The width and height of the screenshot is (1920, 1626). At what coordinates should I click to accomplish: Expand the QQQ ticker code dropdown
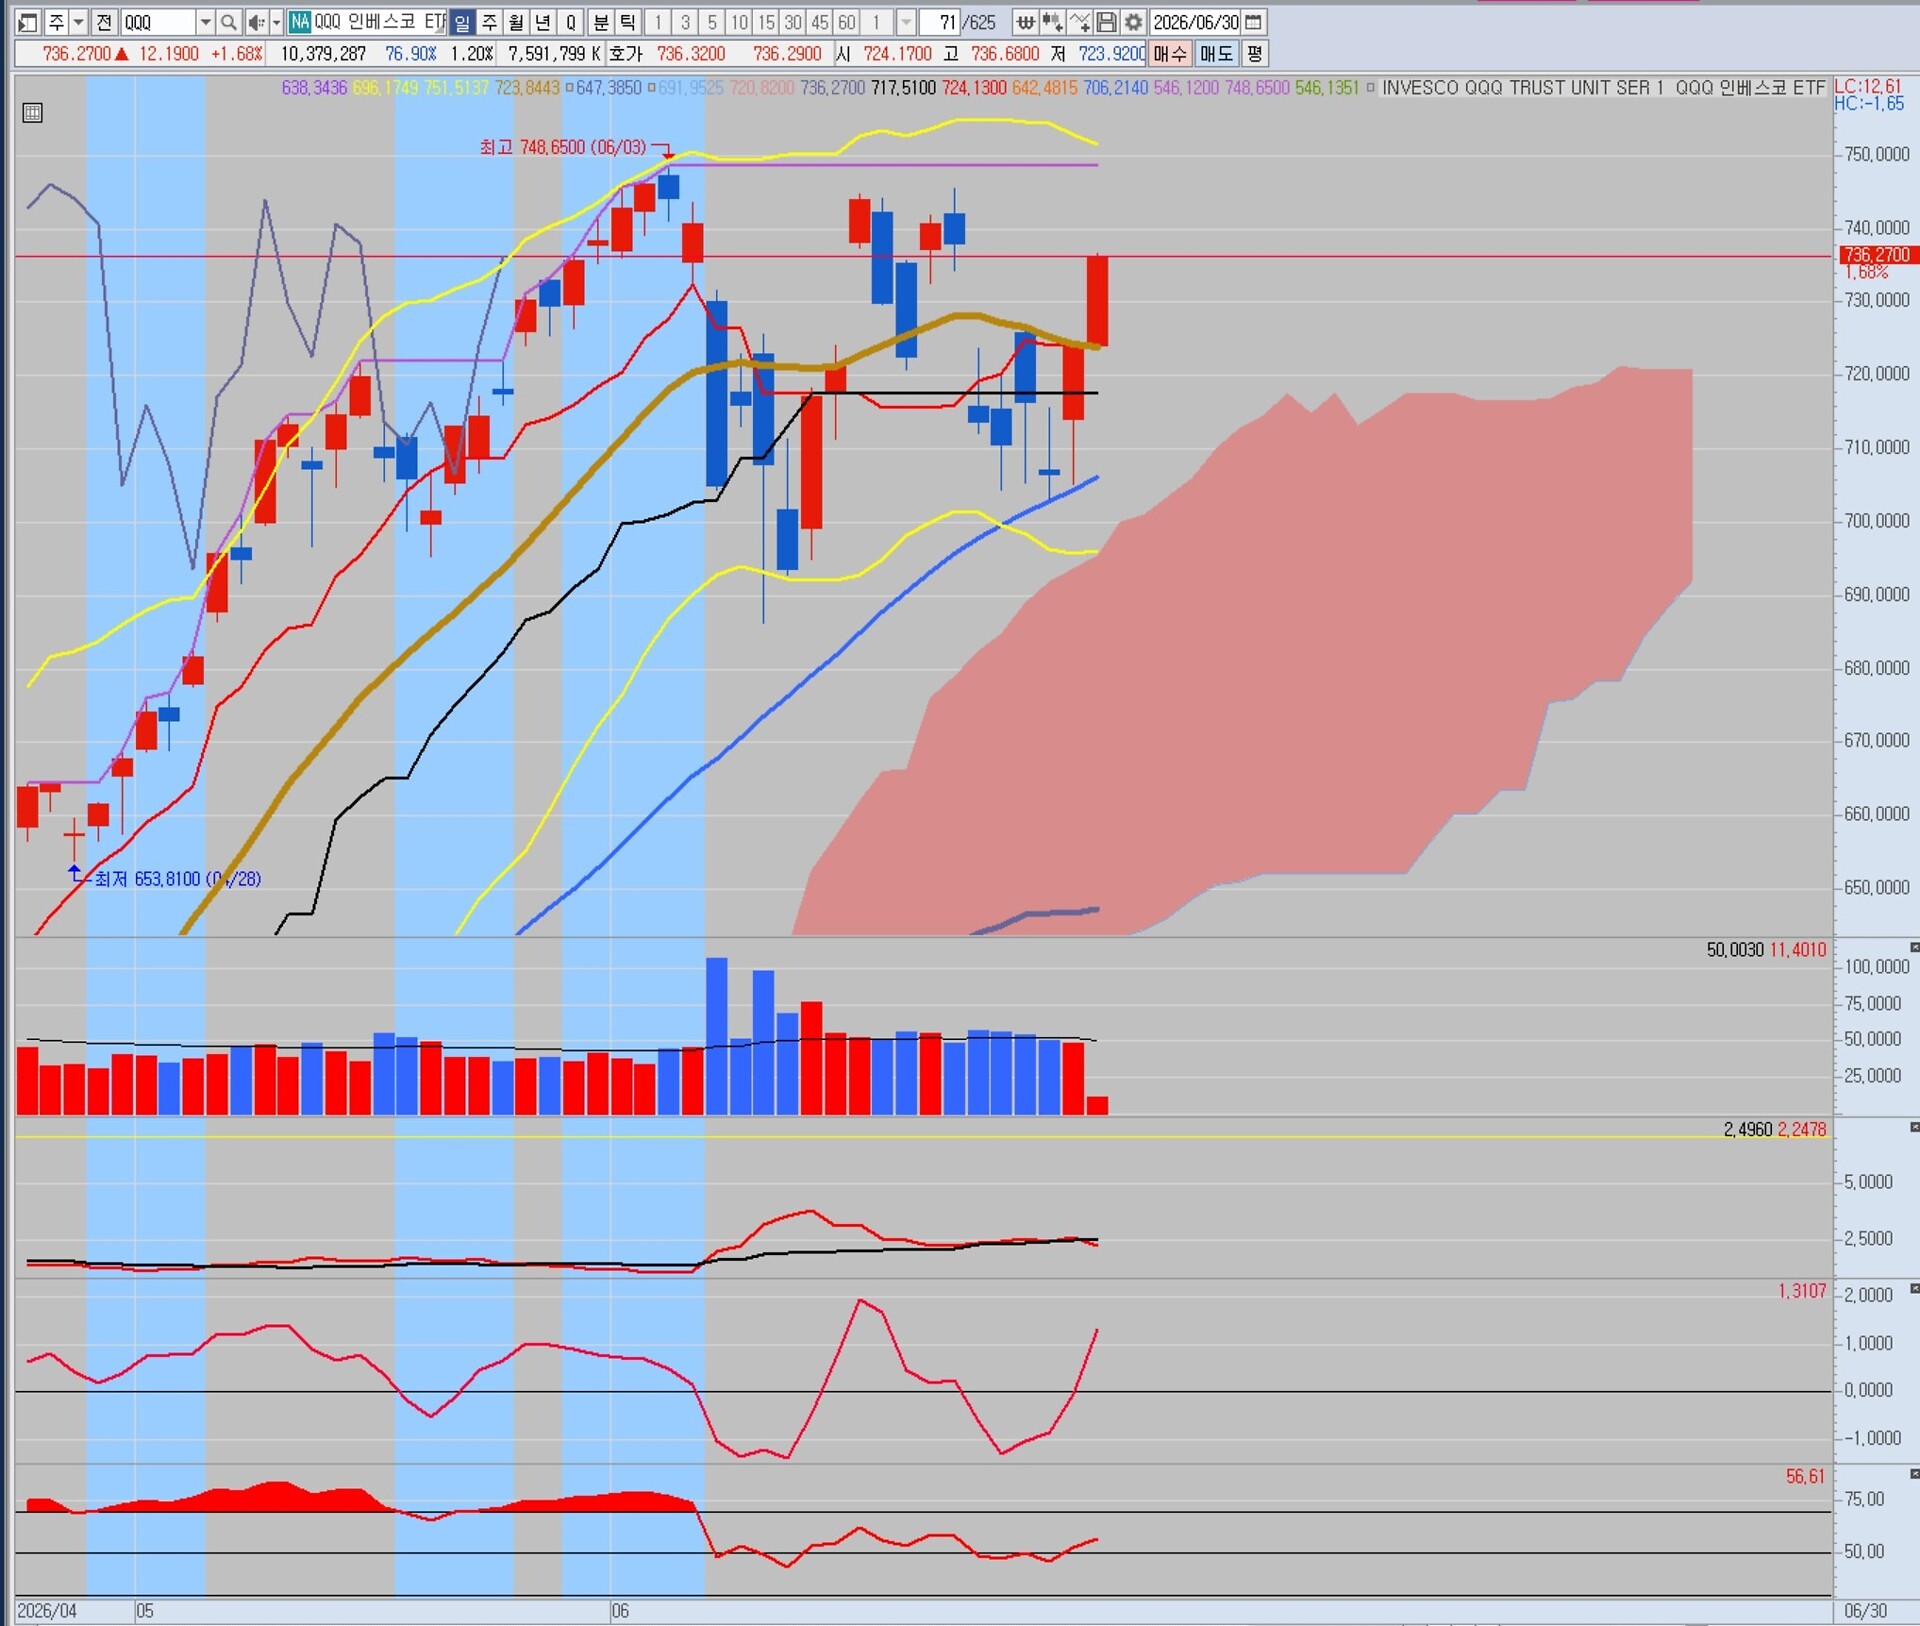(204, 22)
